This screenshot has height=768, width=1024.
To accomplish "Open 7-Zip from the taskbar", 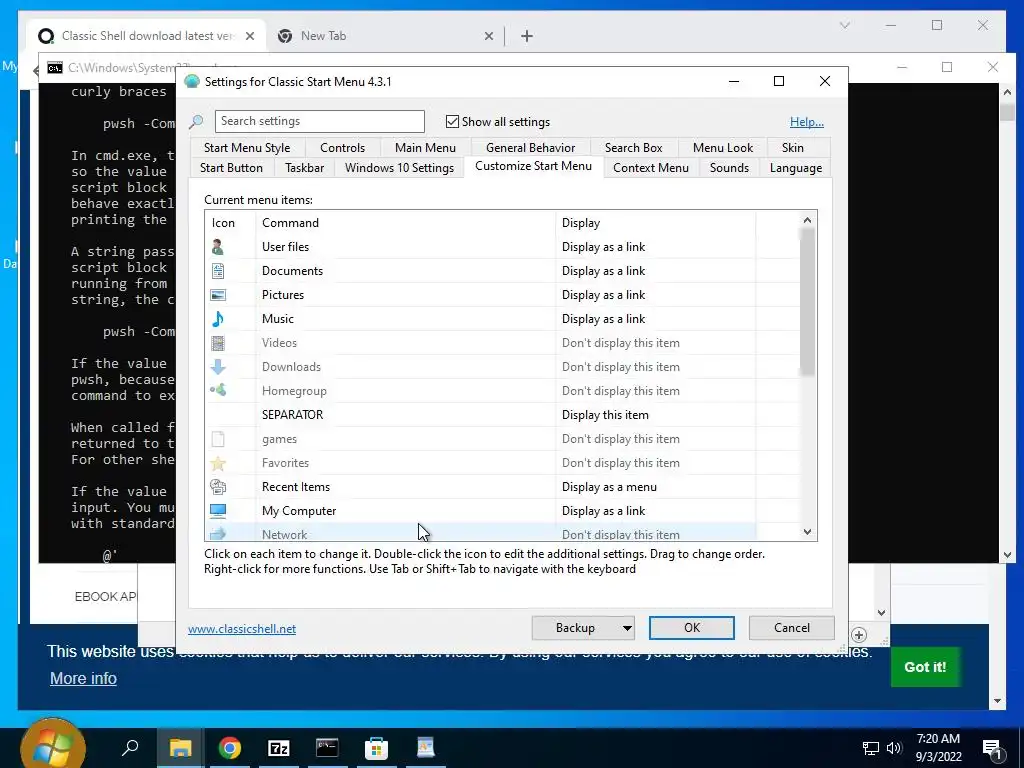I will point(278,747).
